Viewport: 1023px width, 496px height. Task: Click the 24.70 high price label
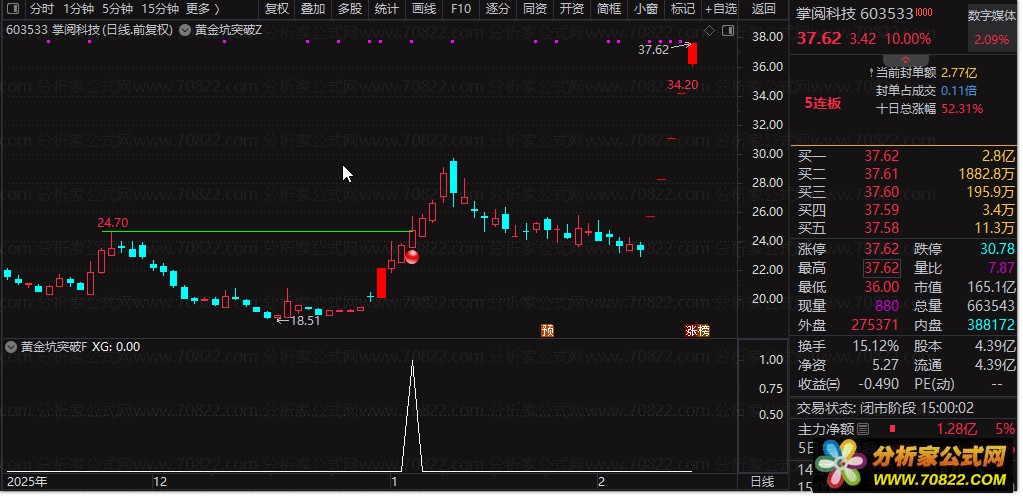point(112,223)
